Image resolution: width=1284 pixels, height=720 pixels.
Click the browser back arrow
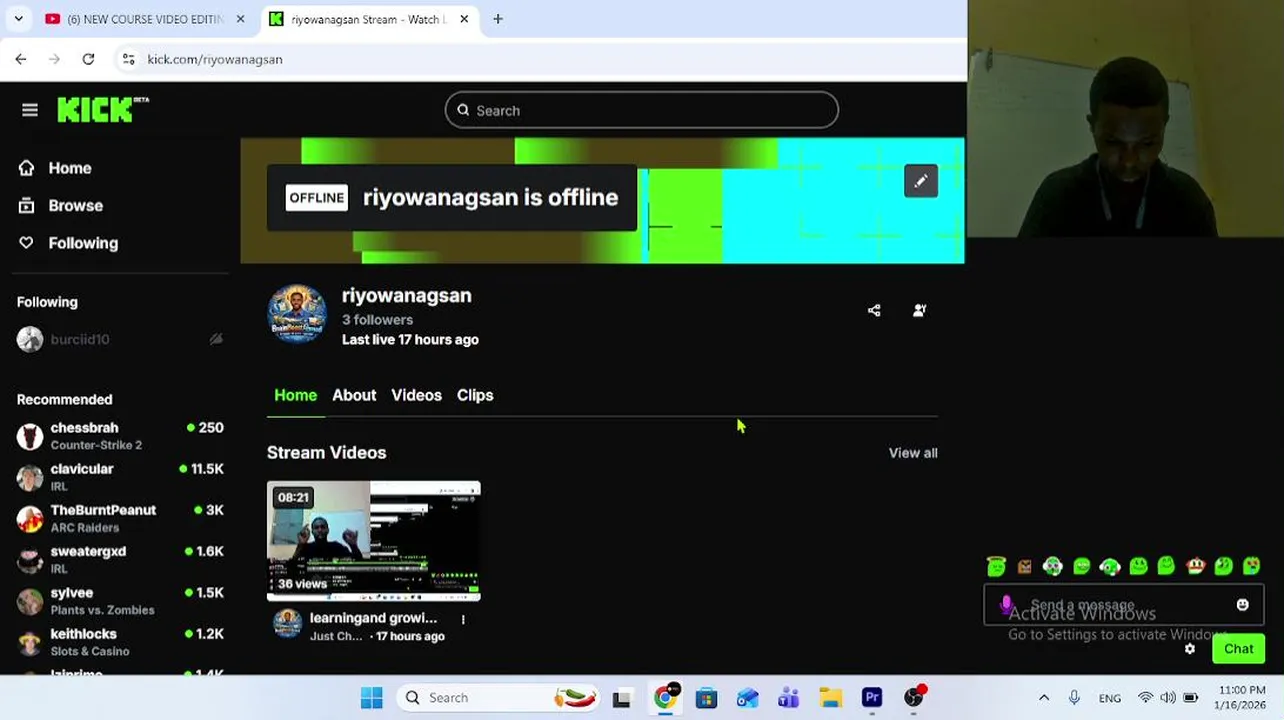point(21,59)
